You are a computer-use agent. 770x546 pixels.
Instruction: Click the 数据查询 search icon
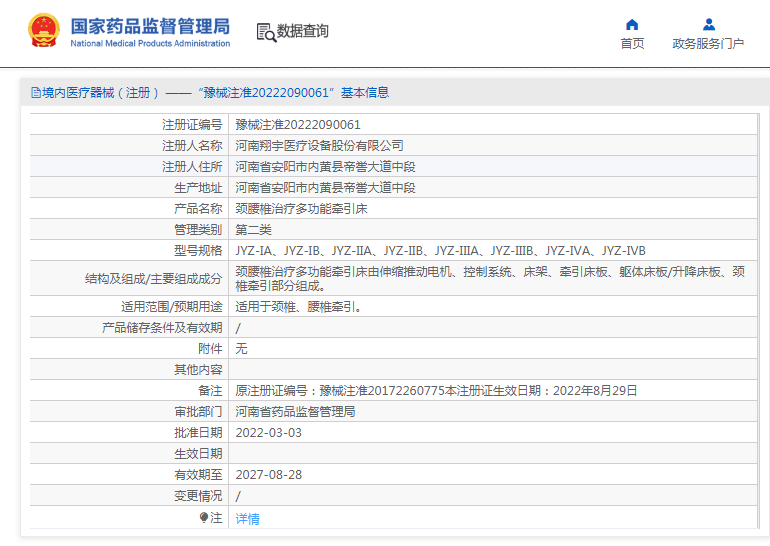(x=266, y=32)
